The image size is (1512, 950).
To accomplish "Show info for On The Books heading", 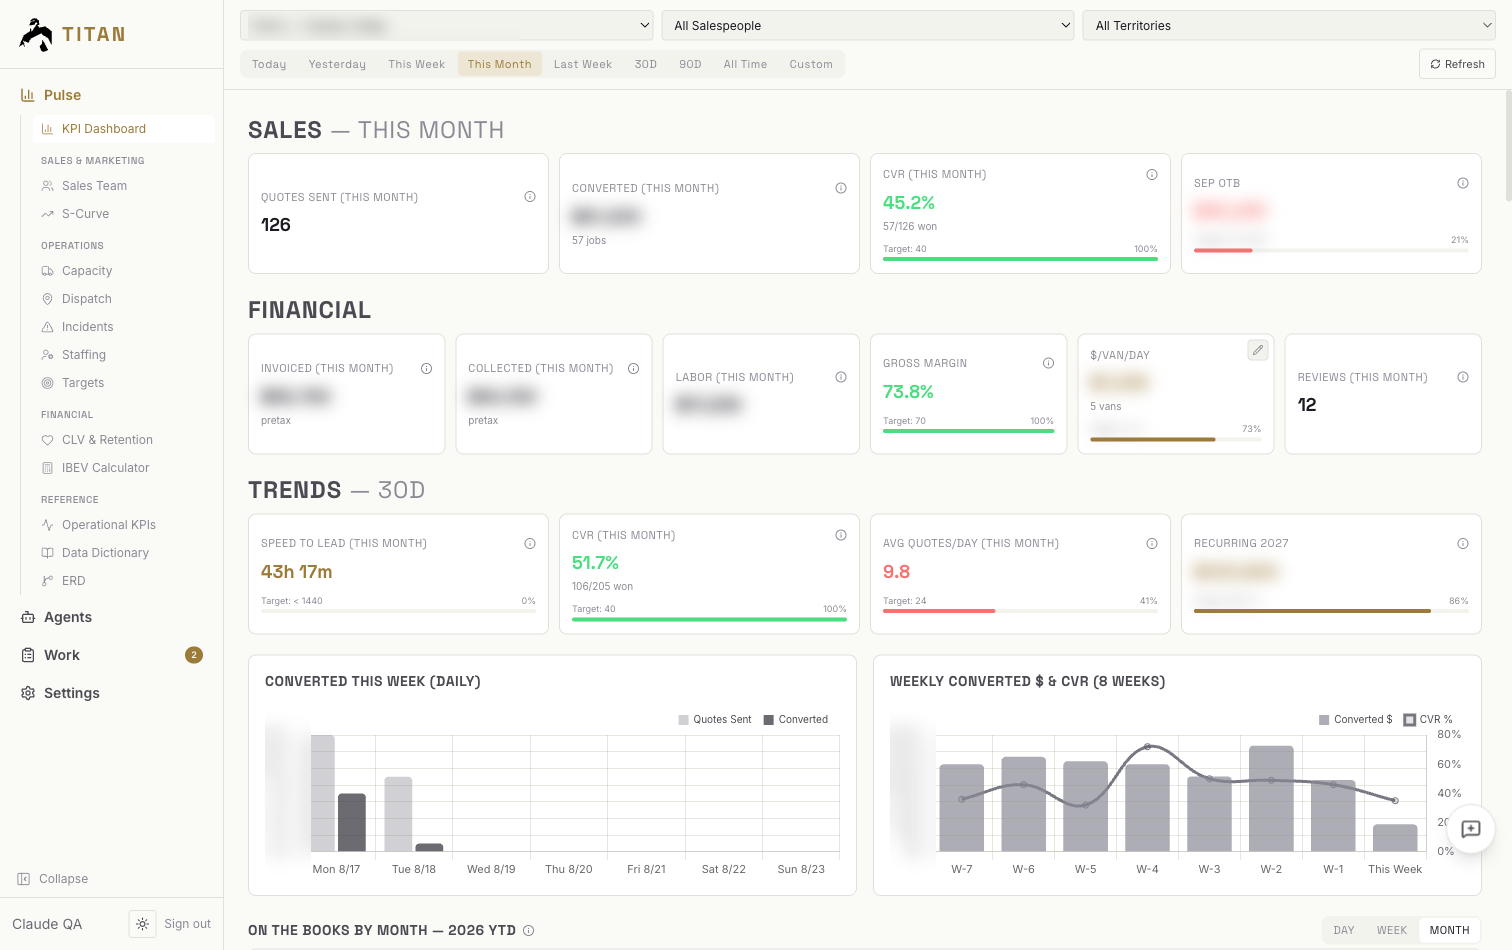I will coord(529,930).
